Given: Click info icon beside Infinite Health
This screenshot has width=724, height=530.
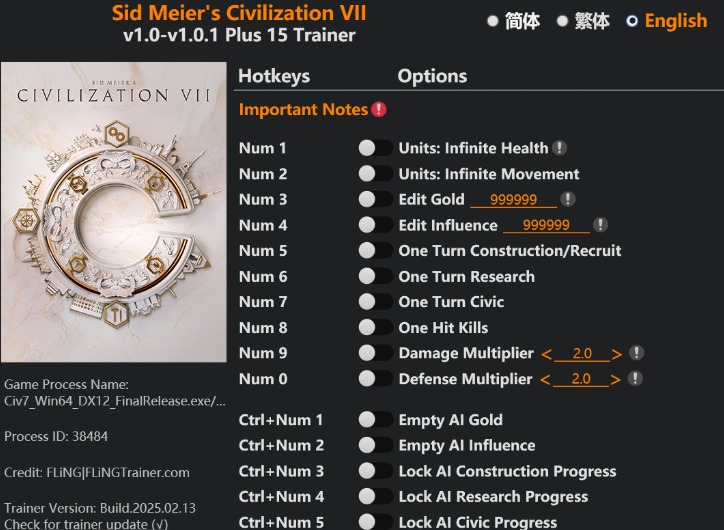Looking at the screenshot, I should pos(560,148).
